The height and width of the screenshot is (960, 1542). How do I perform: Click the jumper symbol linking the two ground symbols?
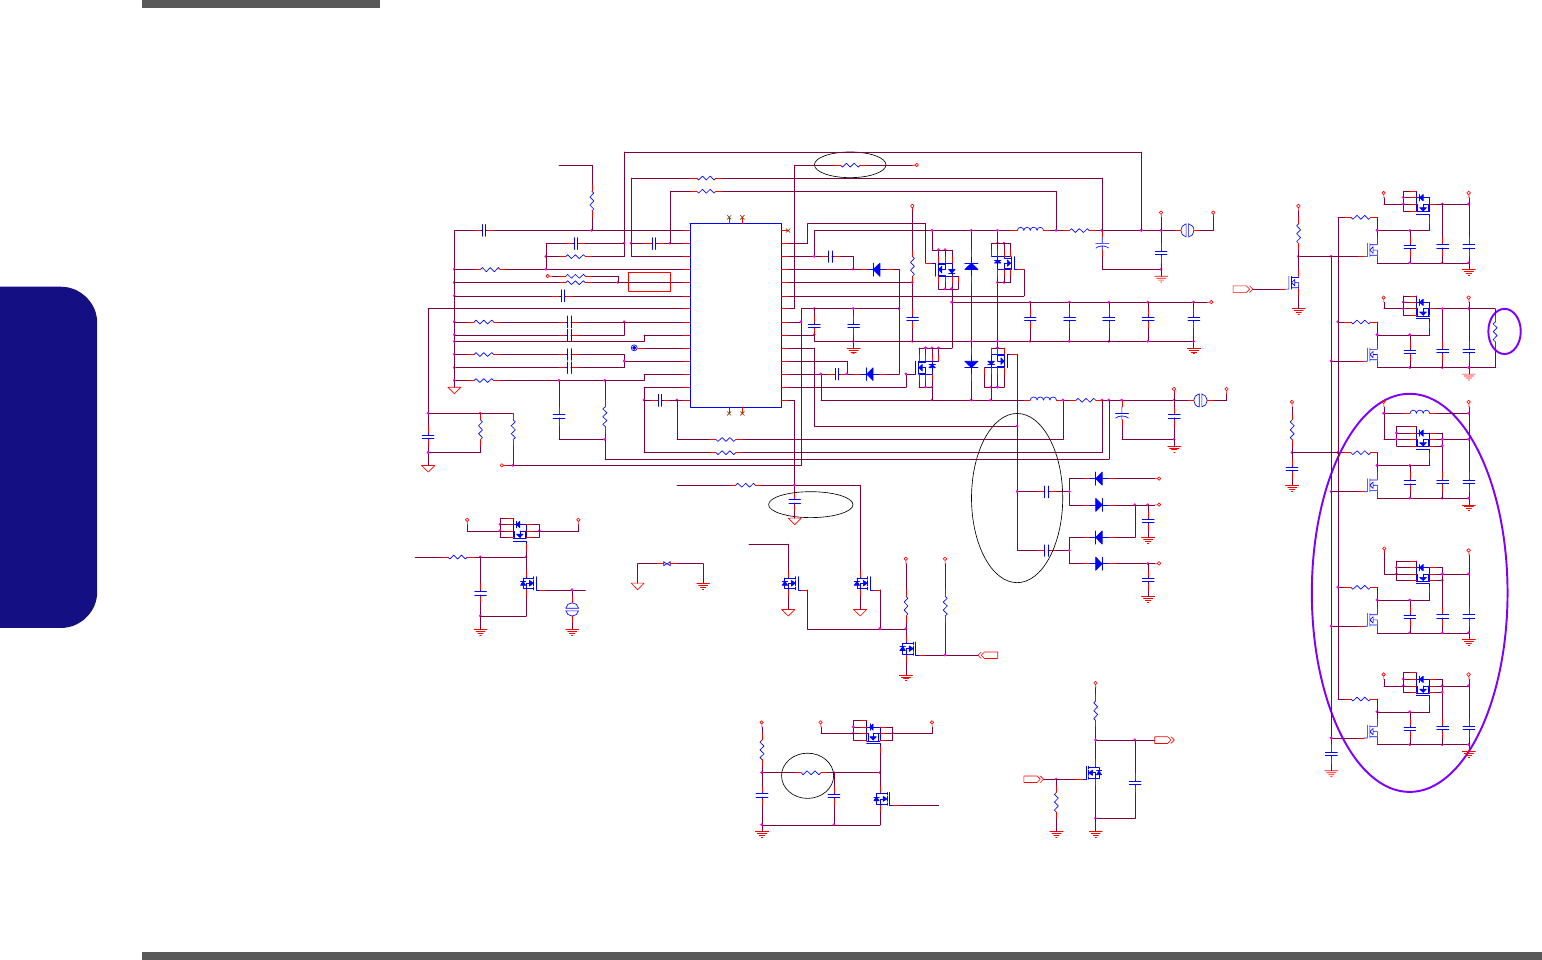point(667,564)
